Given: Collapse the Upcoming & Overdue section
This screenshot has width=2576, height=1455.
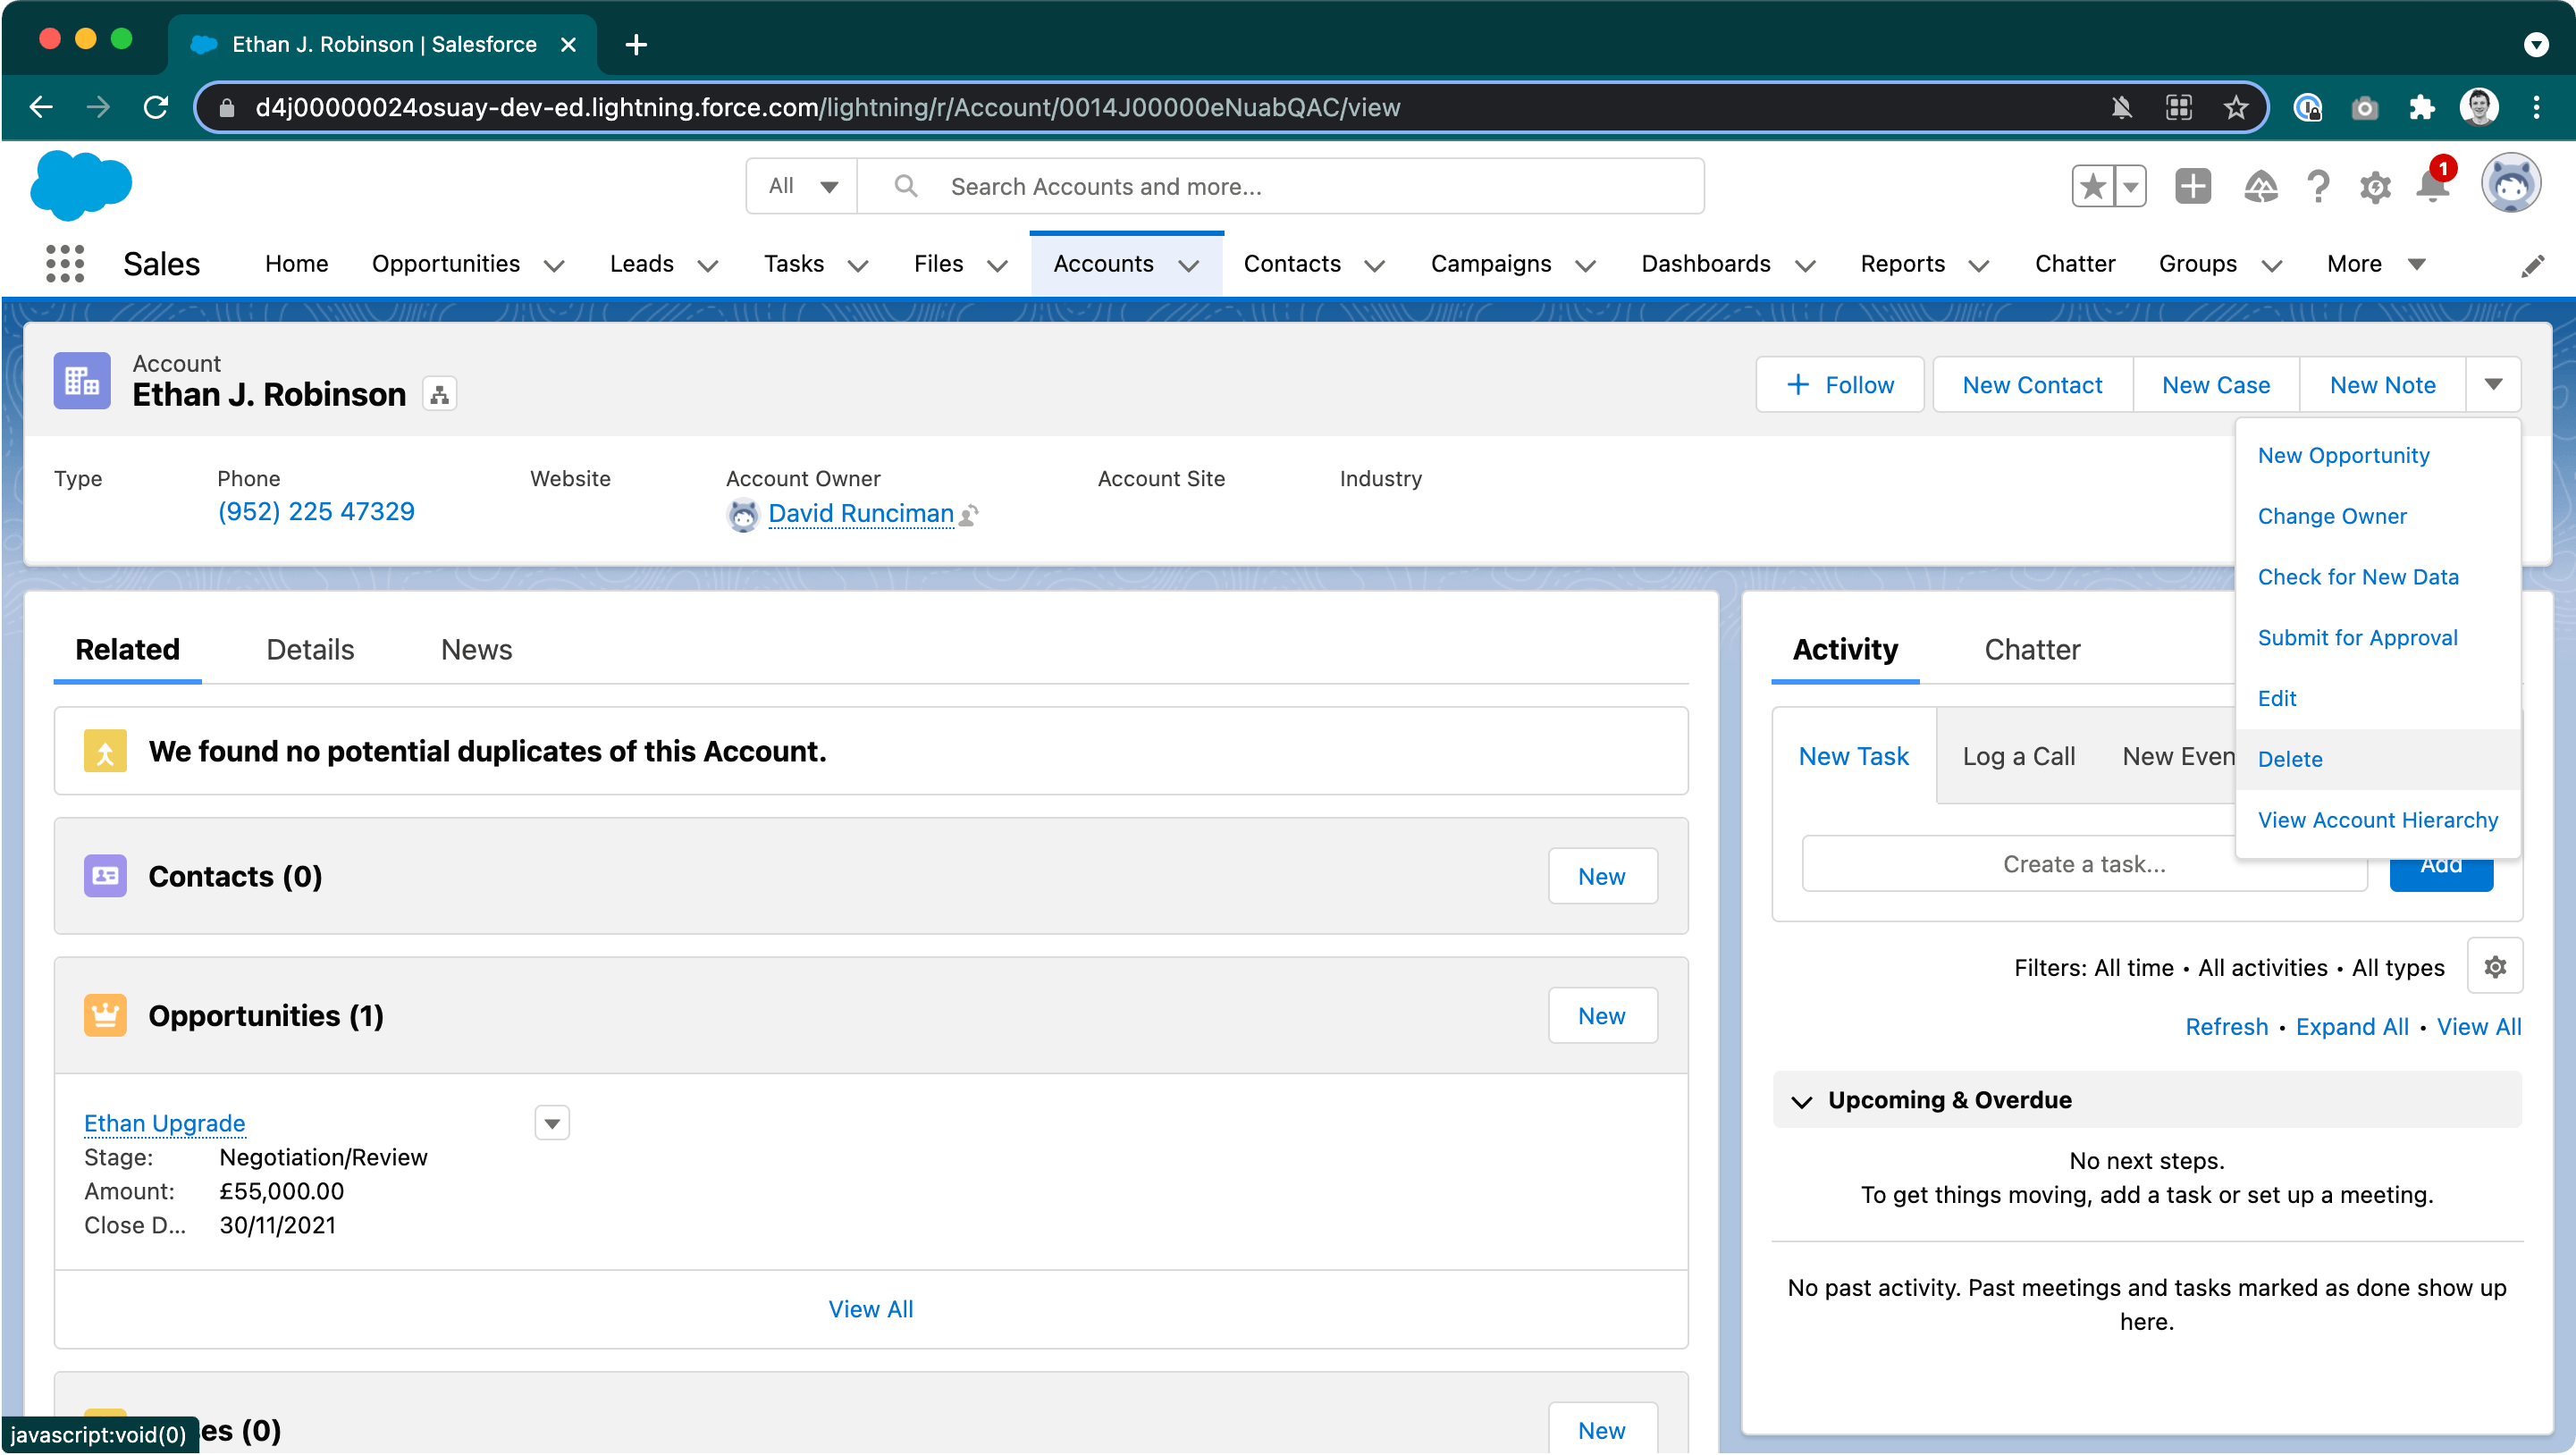Looking at the screenshot, I should (1802, 1101).
